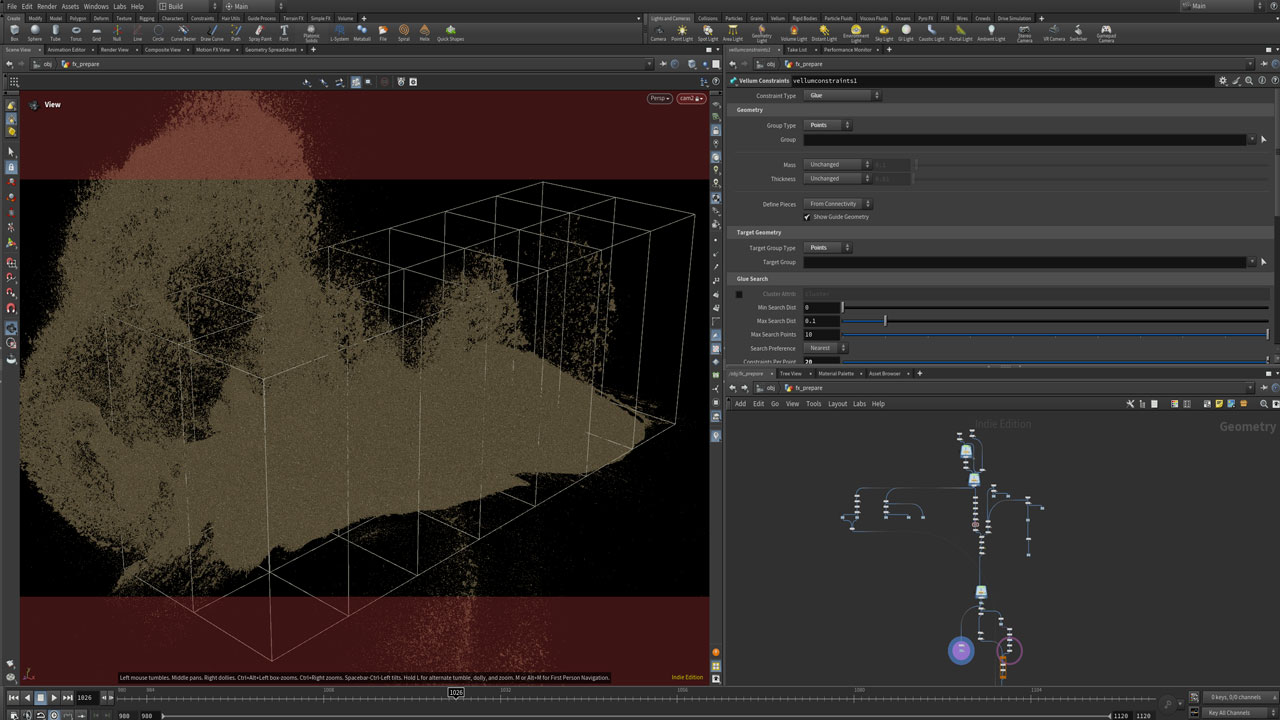Click the Metaball shelf tool

pos(362,32)
